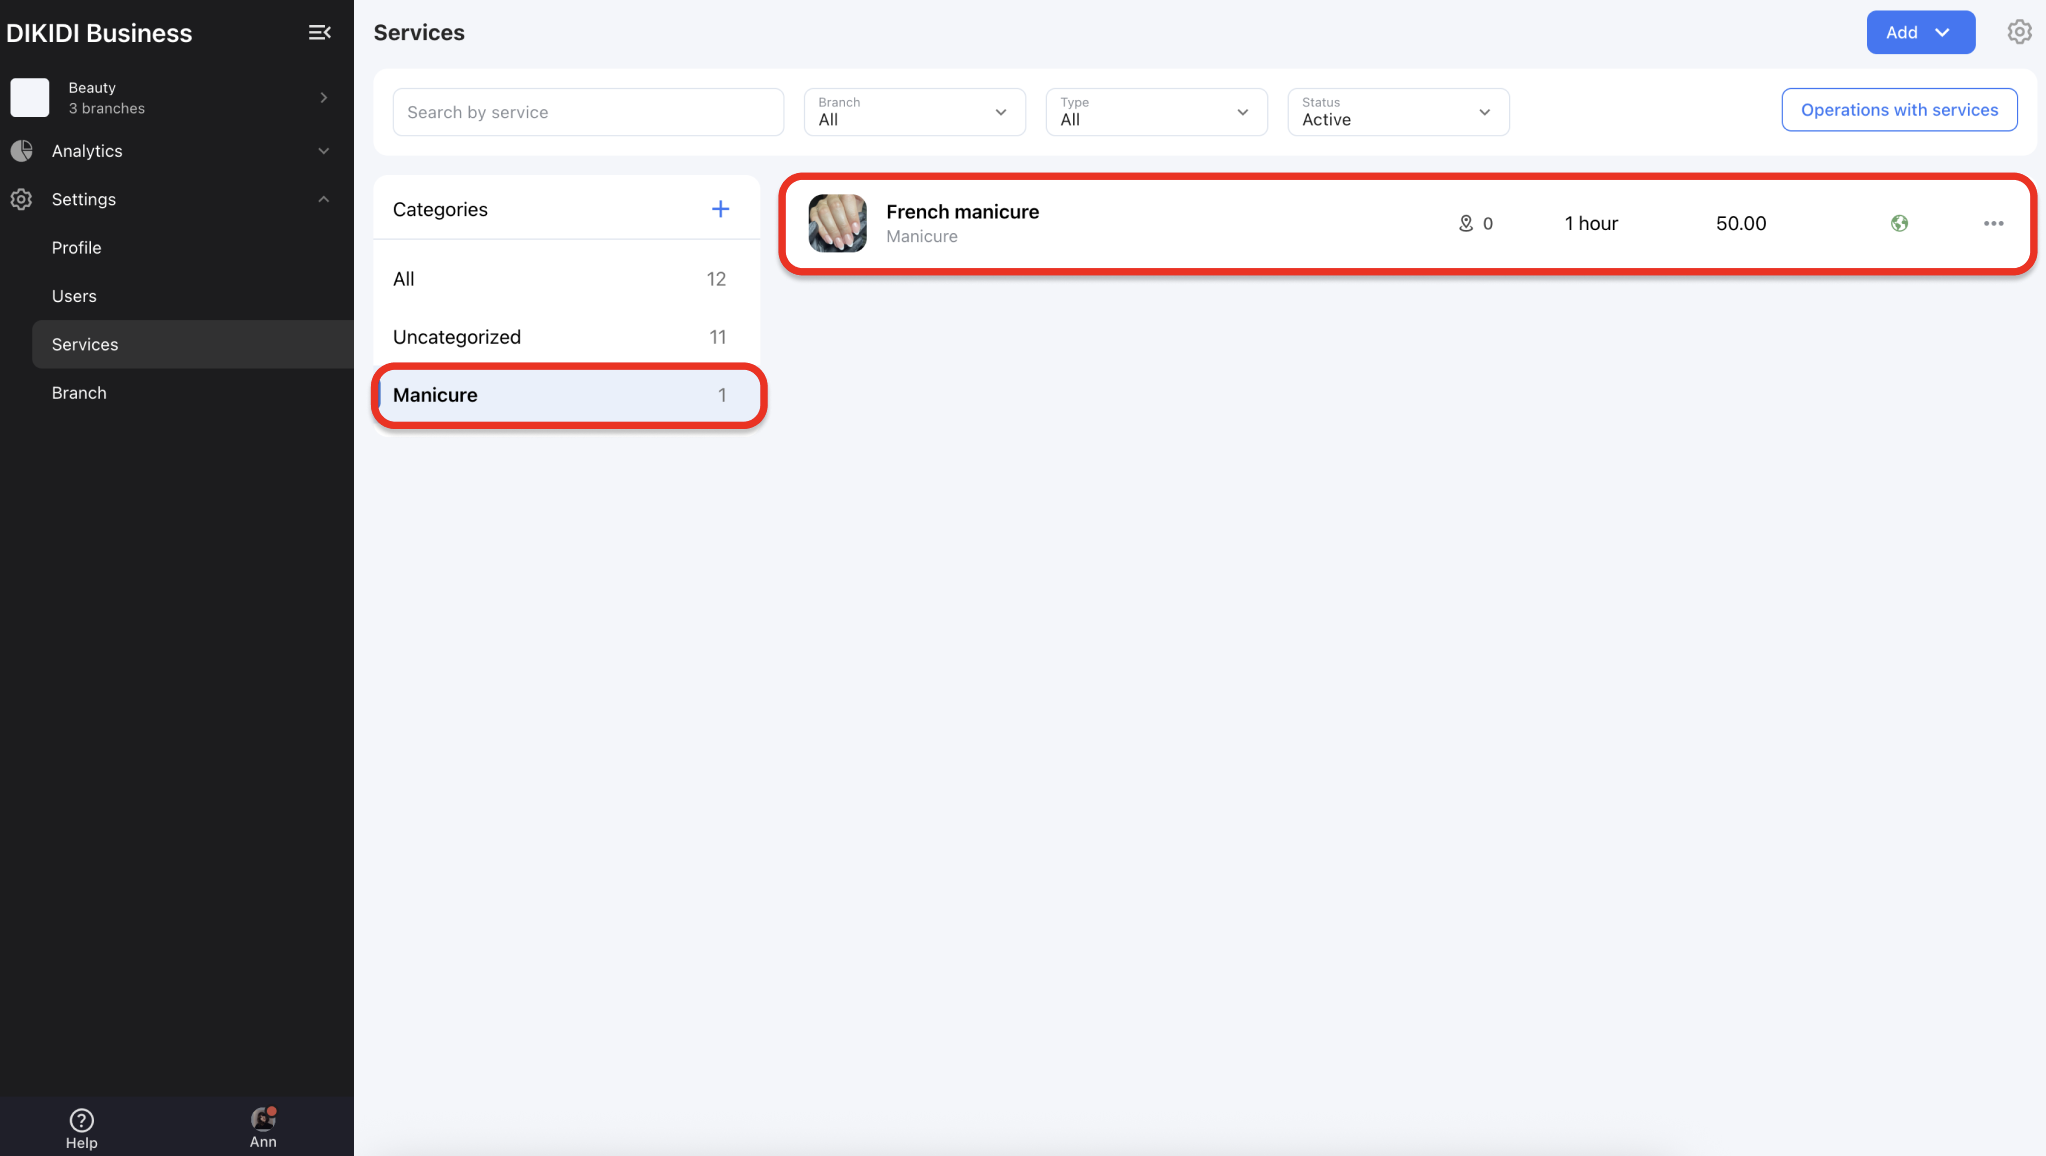Click the blue Add button
Image resolution: width=2046 pixels, height=1156 pixels.
(x=1919, y=32)
